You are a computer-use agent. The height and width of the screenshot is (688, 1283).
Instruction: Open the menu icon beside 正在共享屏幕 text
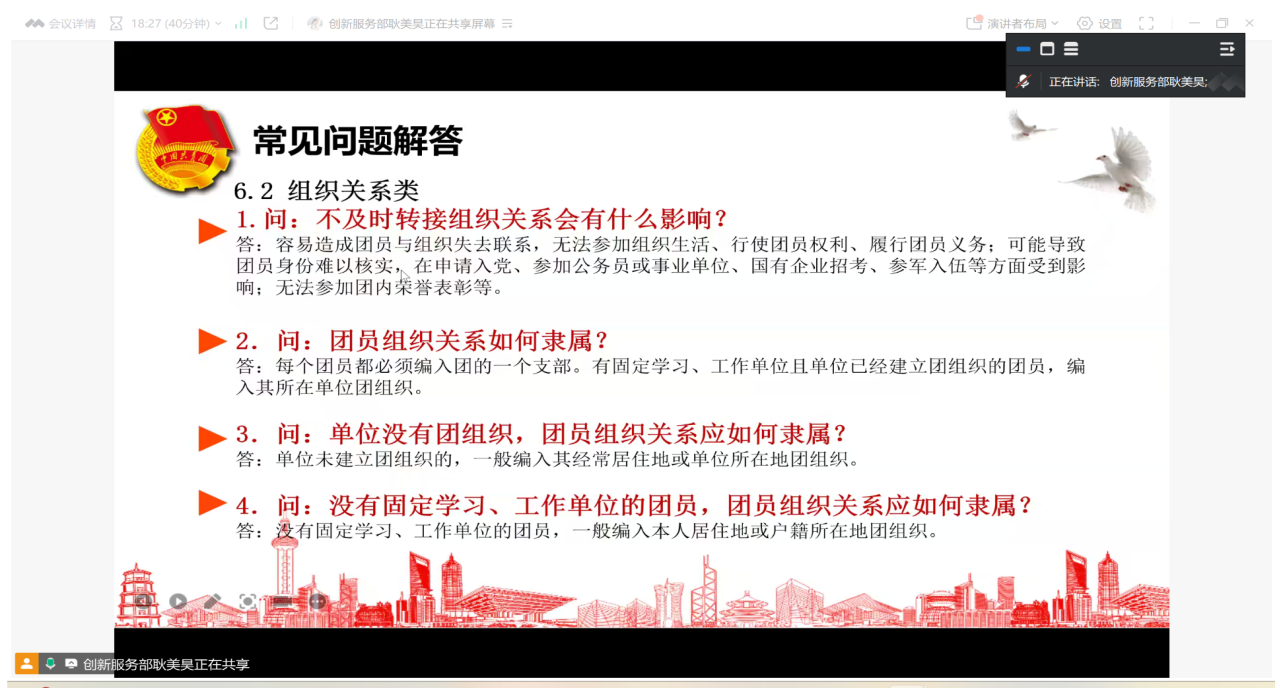click(x=507, y=23)
